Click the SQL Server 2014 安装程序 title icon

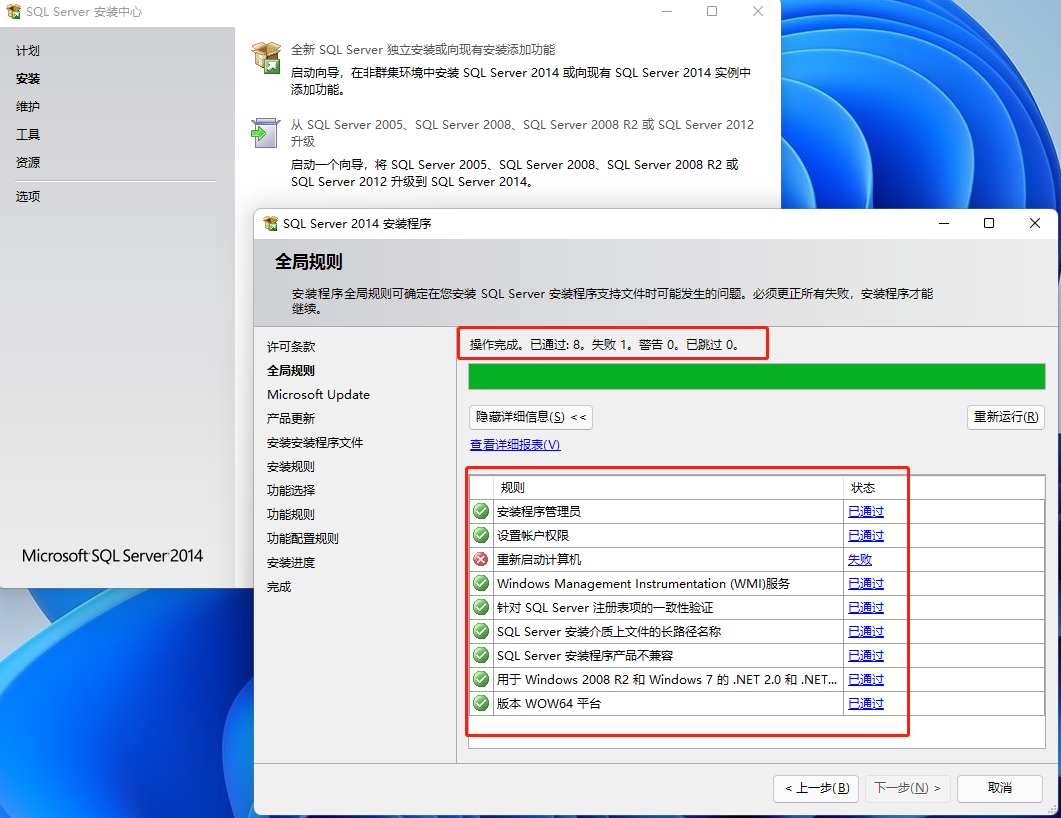[x=271, y=223]
